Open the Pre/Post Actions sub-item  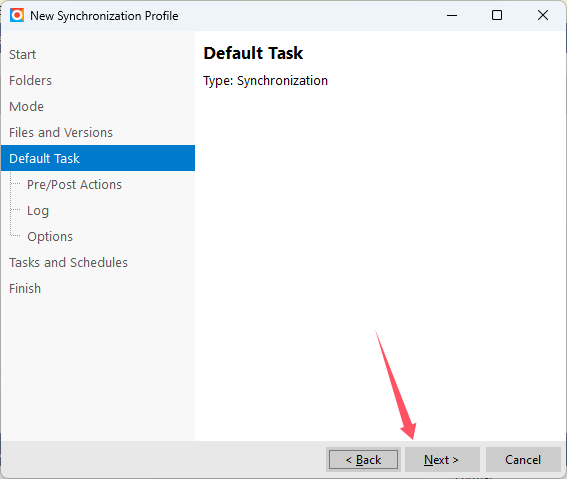pos(74,185)
